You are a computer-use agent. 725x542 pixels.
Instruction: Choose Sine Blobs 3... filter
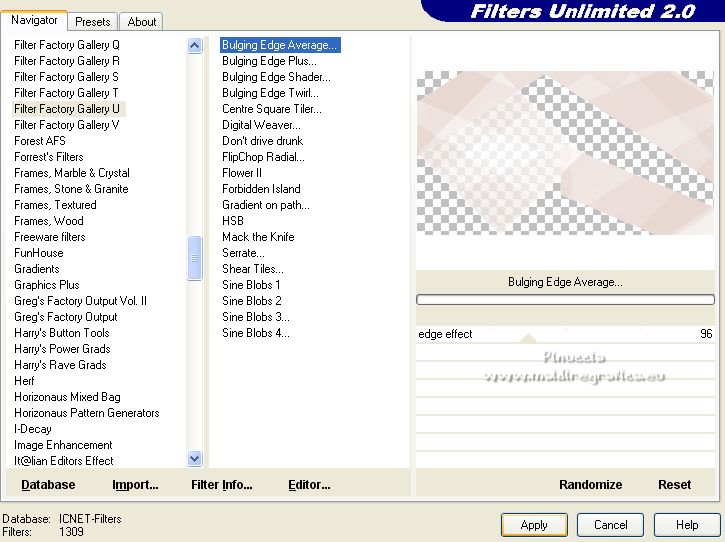tap(256, 317)
